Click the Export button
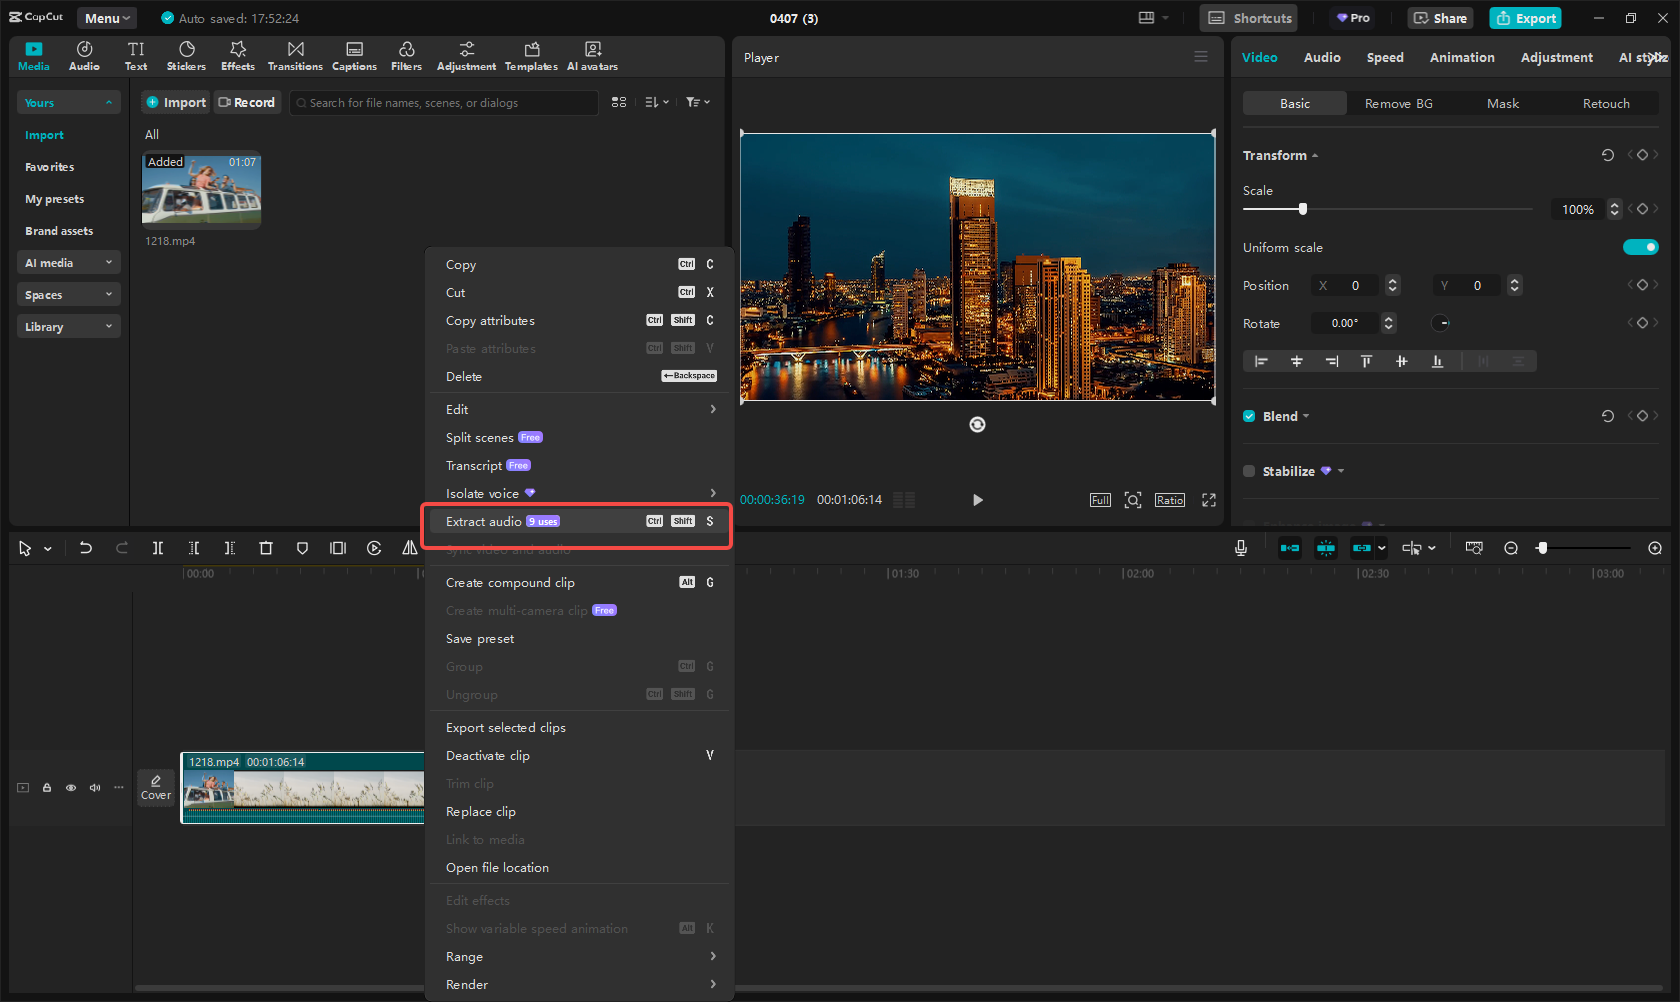The width and height of the screenshot is (1680, 1002). 1525,18
